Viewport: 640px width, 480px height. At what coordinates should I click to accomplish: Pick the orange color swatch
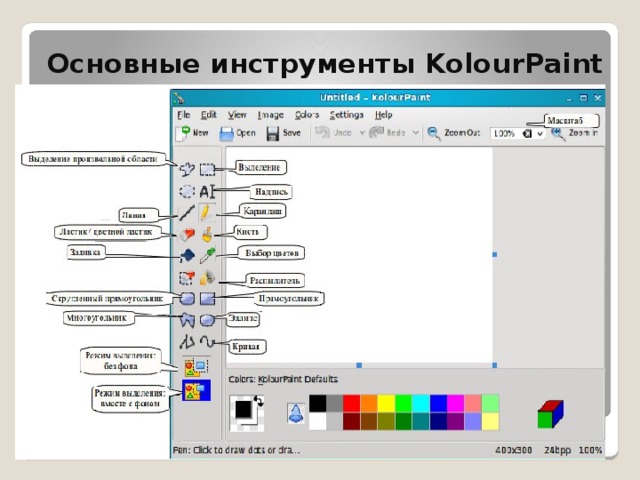point(369,403)
